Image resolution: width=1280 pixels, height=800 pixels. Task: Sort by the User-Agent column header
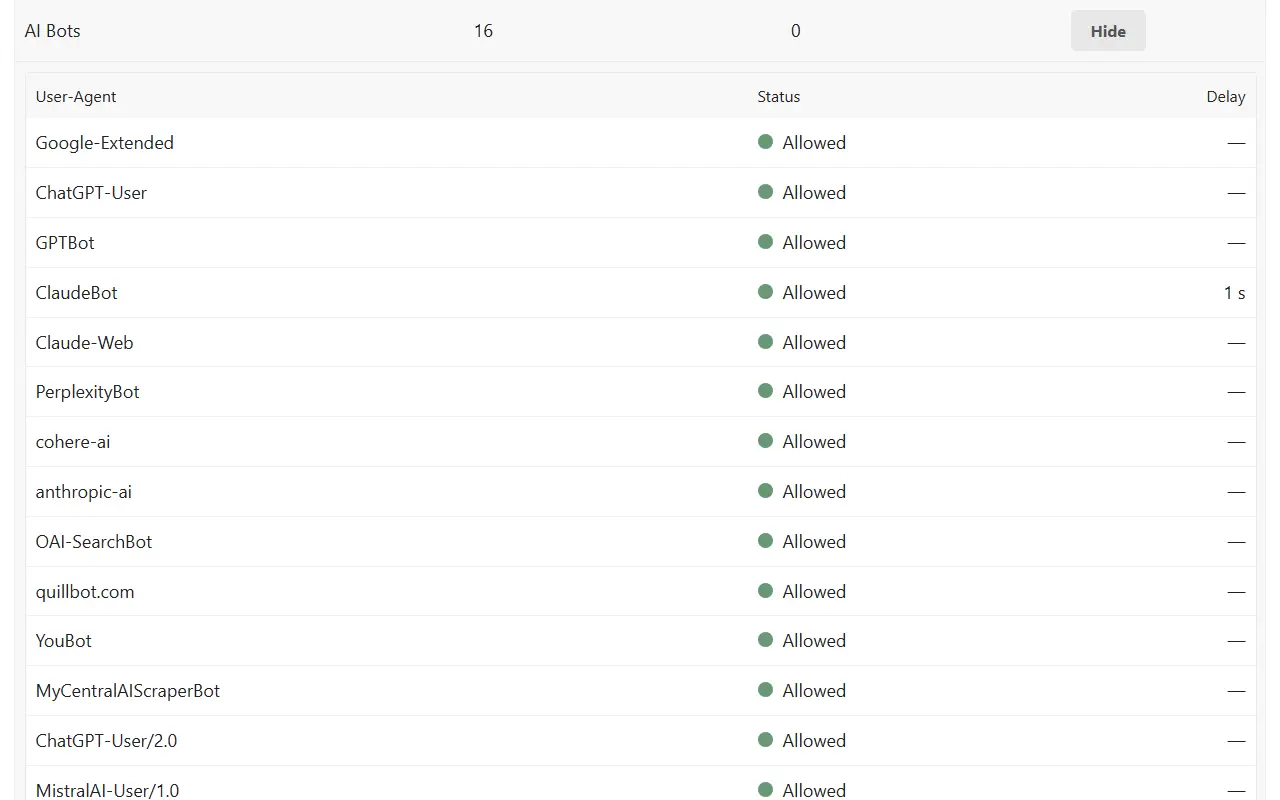tap(76, 96)
